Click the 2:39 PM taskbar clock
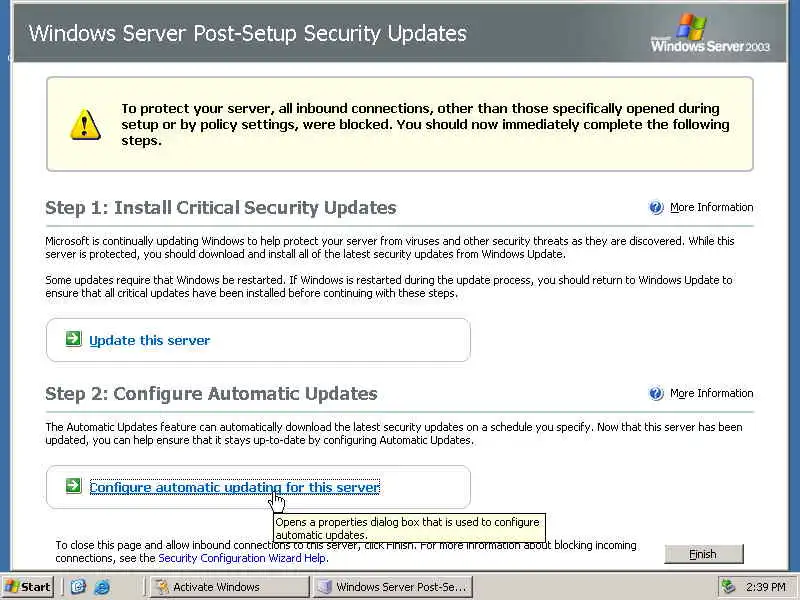This screenshot has height=600, width=800. coord(764,587)
